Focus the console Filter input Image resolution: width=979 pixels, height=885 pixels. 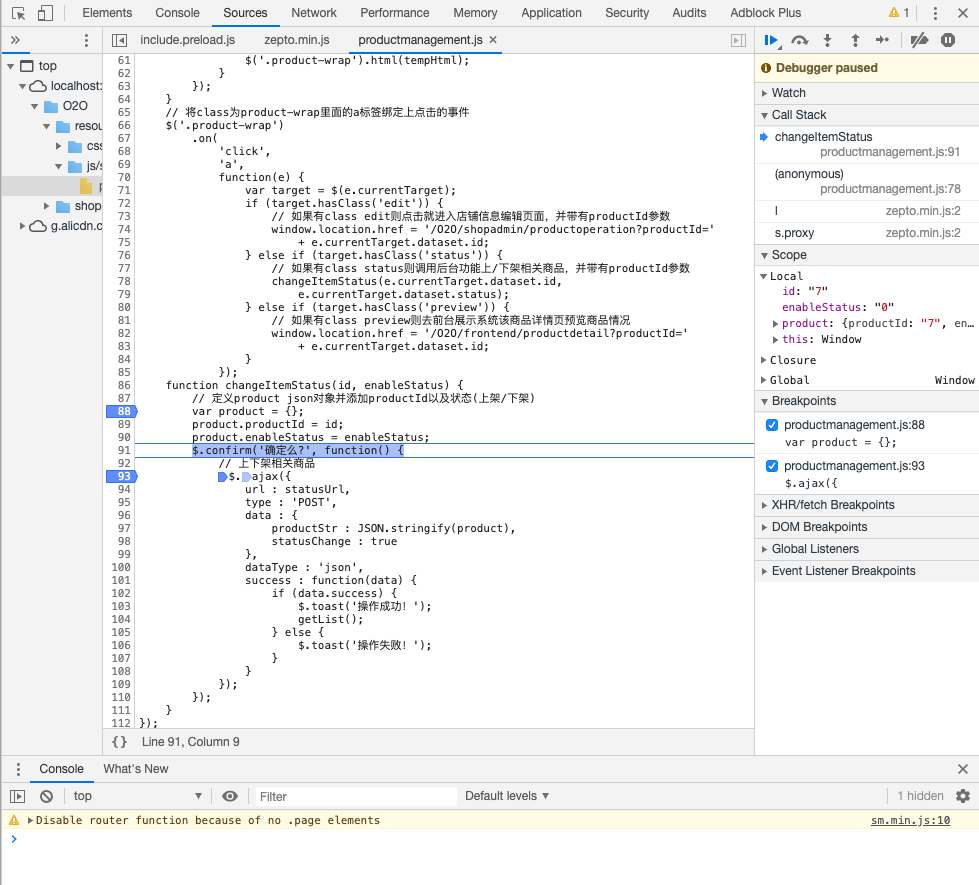click(x=350, y=796)
